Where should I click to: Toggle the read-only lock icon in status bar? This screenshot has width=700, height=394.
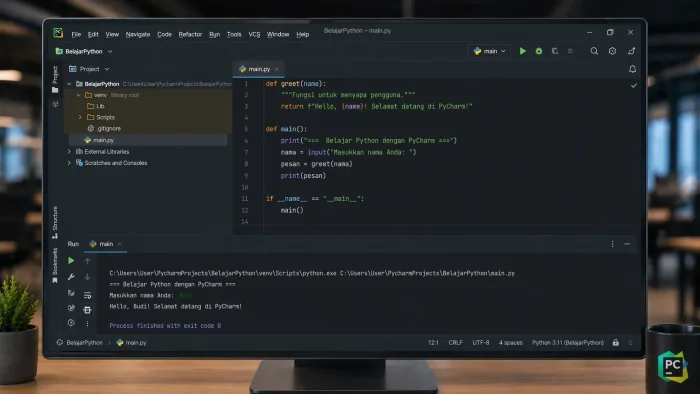(616, 343)
